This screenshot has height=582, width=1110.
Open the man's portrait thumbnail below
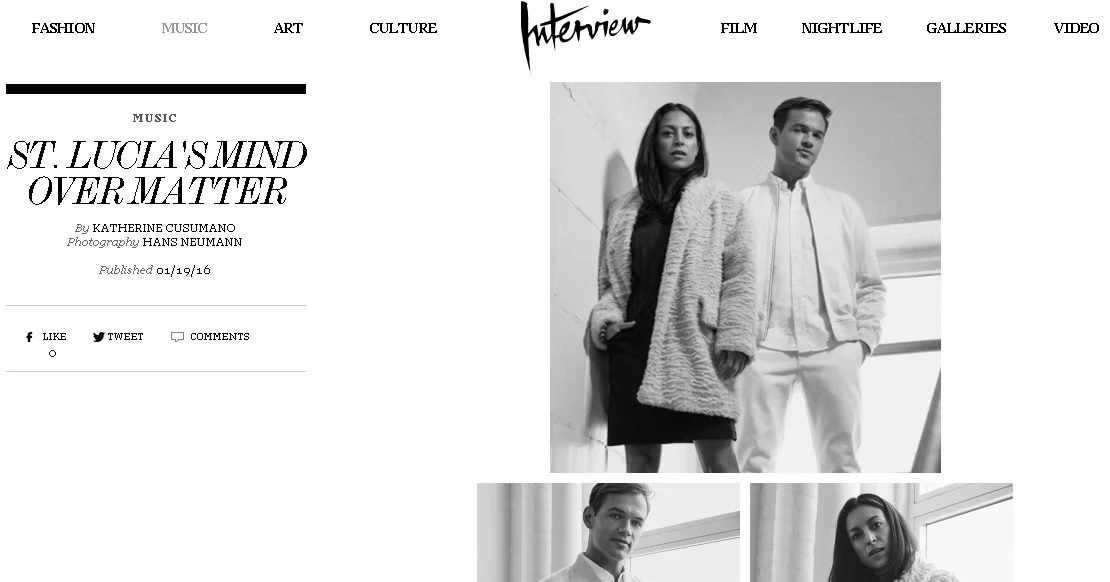(608, 532)
